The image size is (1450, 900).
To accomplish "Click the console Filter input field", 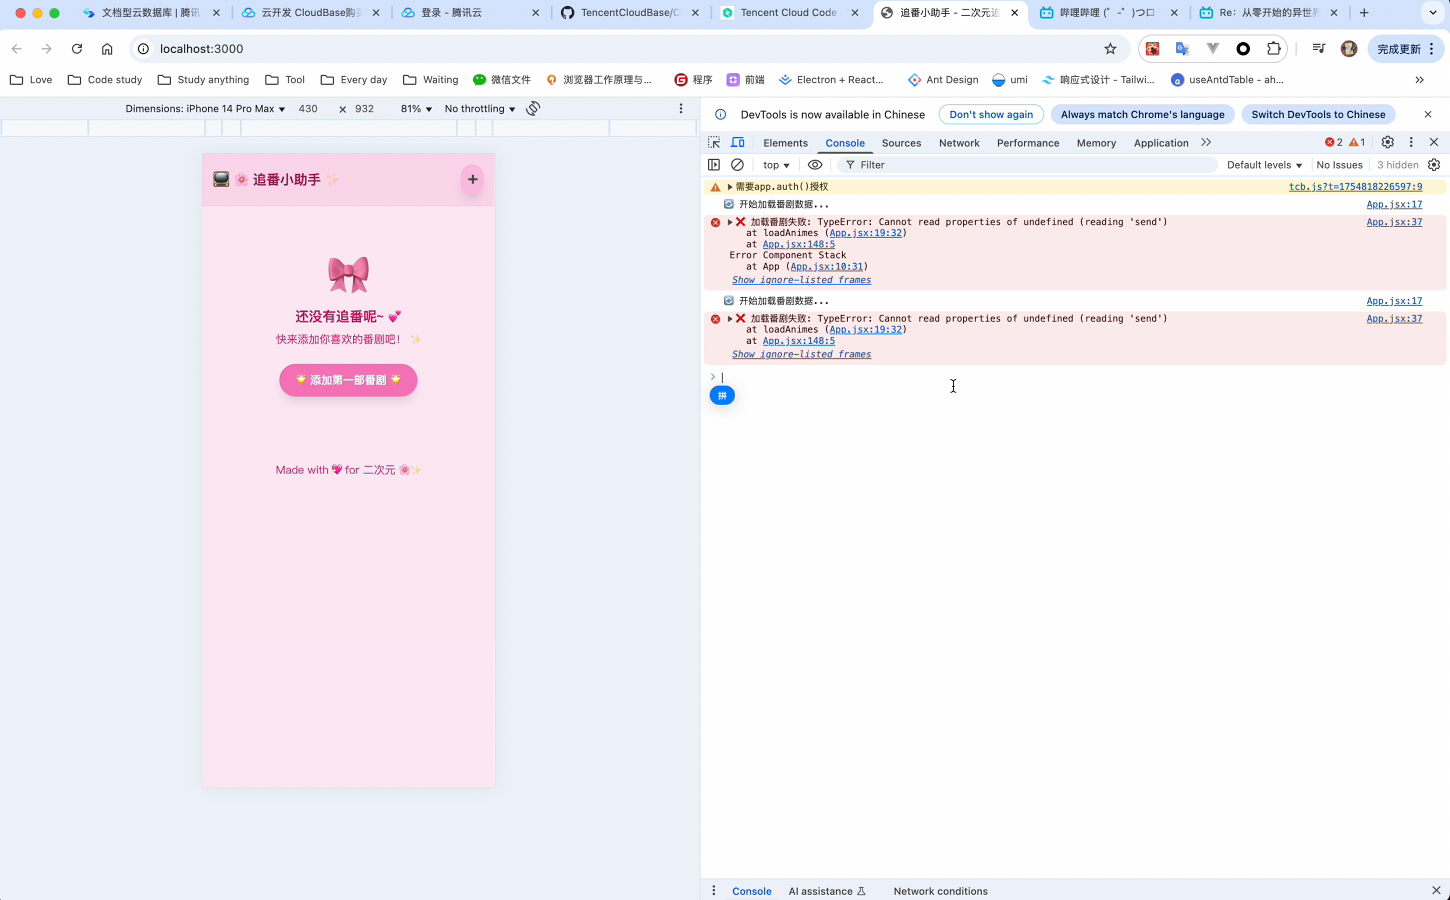I will click(x=1030, y=165).
